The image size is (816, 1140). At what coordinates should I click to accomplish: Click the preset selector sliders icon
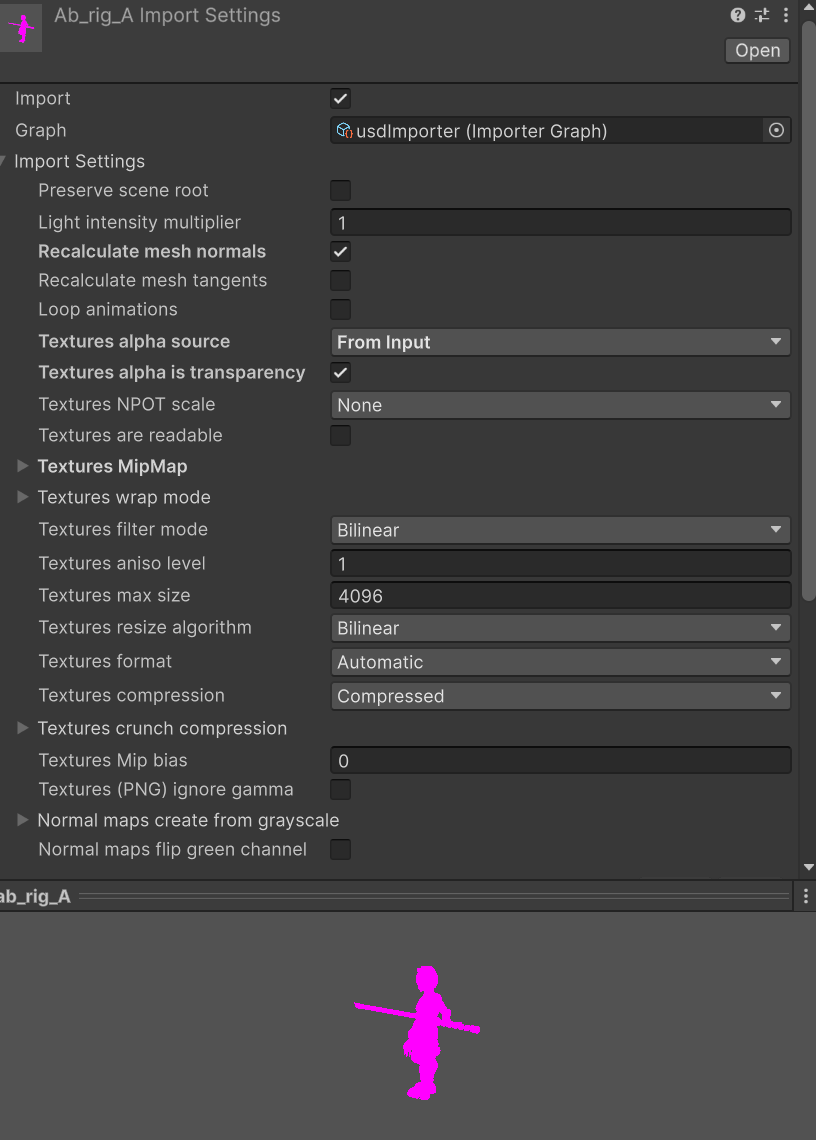point(761,15)
